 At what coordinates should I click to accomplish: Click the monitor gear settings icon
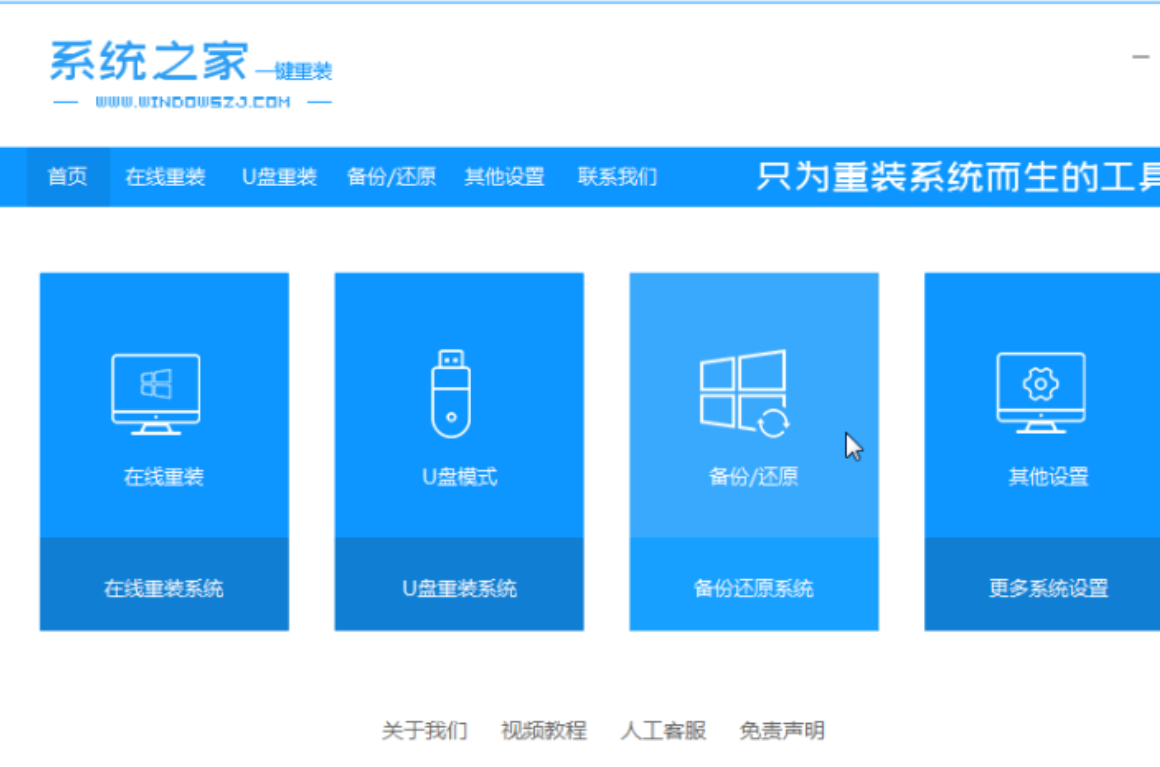[1041, 393]
